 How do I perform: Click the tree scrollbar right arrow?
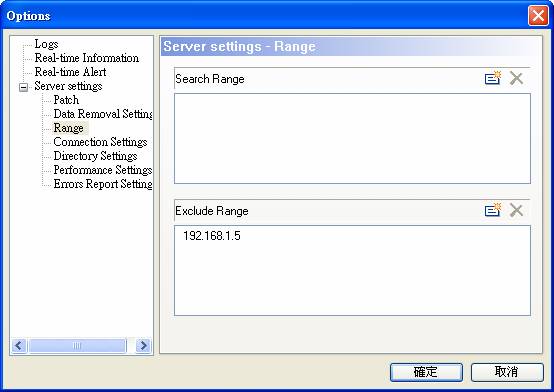[x=143, y=345]
